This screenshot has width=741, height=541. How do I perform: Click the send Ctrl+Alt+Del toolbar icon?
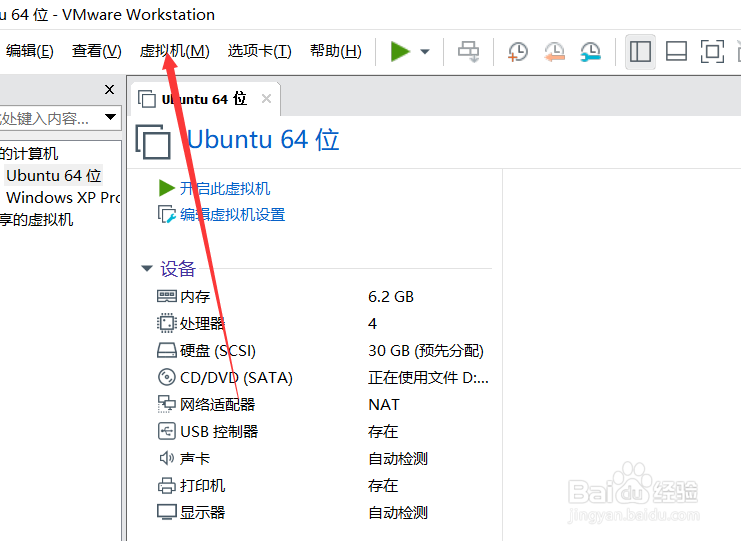(468, 52)
